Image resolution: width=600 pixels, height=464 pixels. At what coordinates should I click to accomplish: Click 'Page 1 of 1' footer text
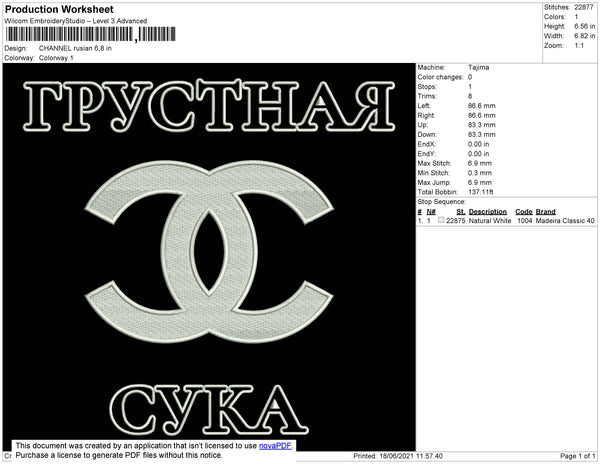point(577,456)
